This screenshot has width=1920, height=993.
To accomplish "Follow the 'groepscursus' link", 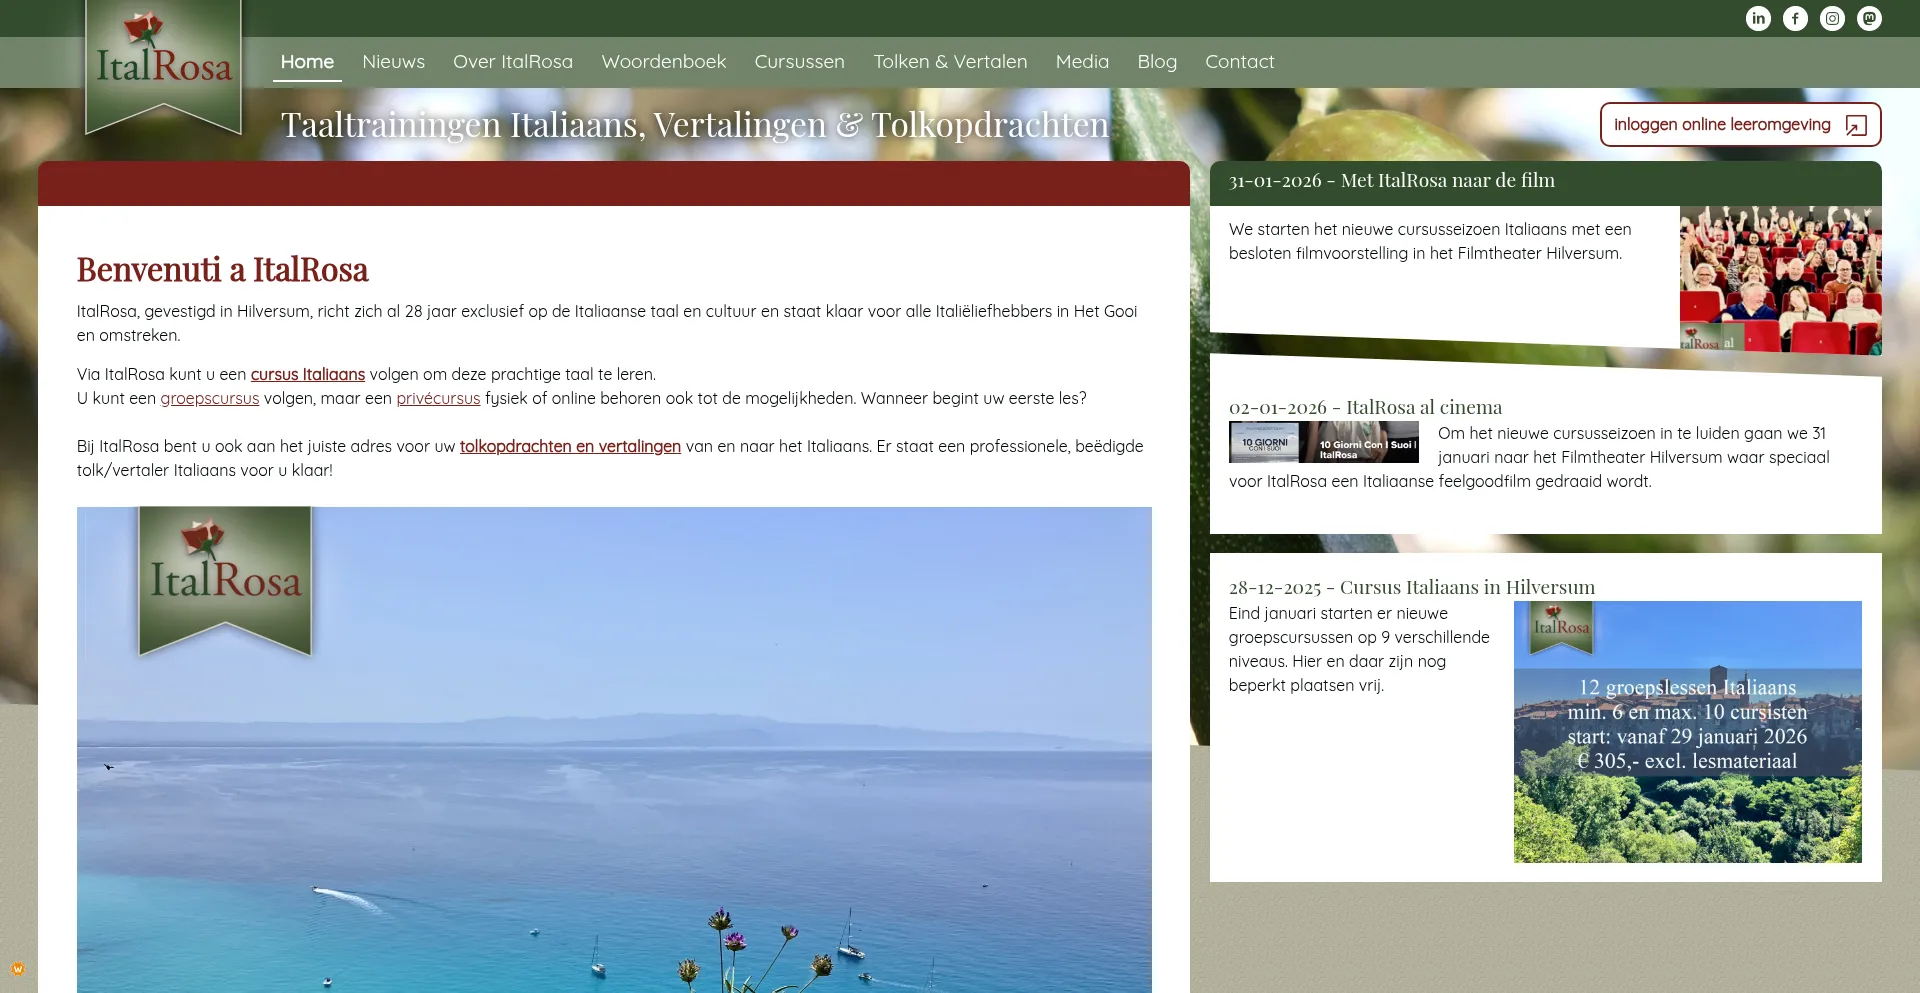I will click(x=210, y=398).
